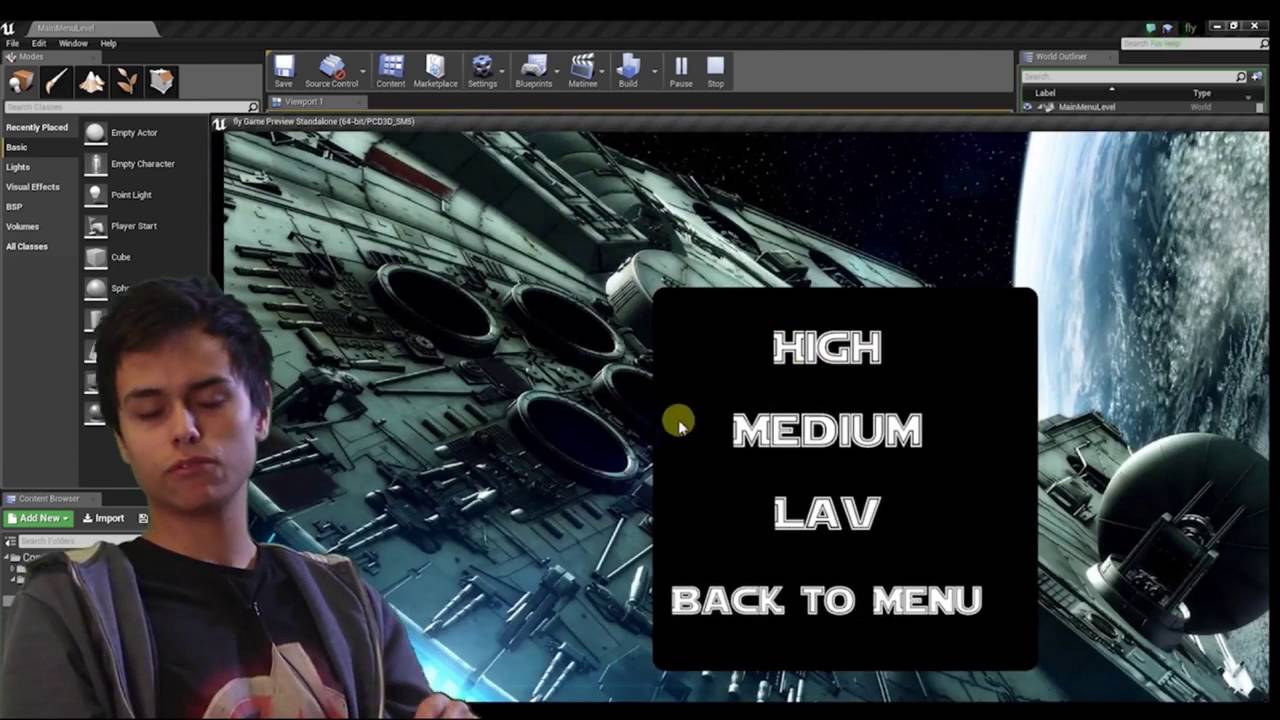
Task: Select the Basic category
Action: (17, 147)
